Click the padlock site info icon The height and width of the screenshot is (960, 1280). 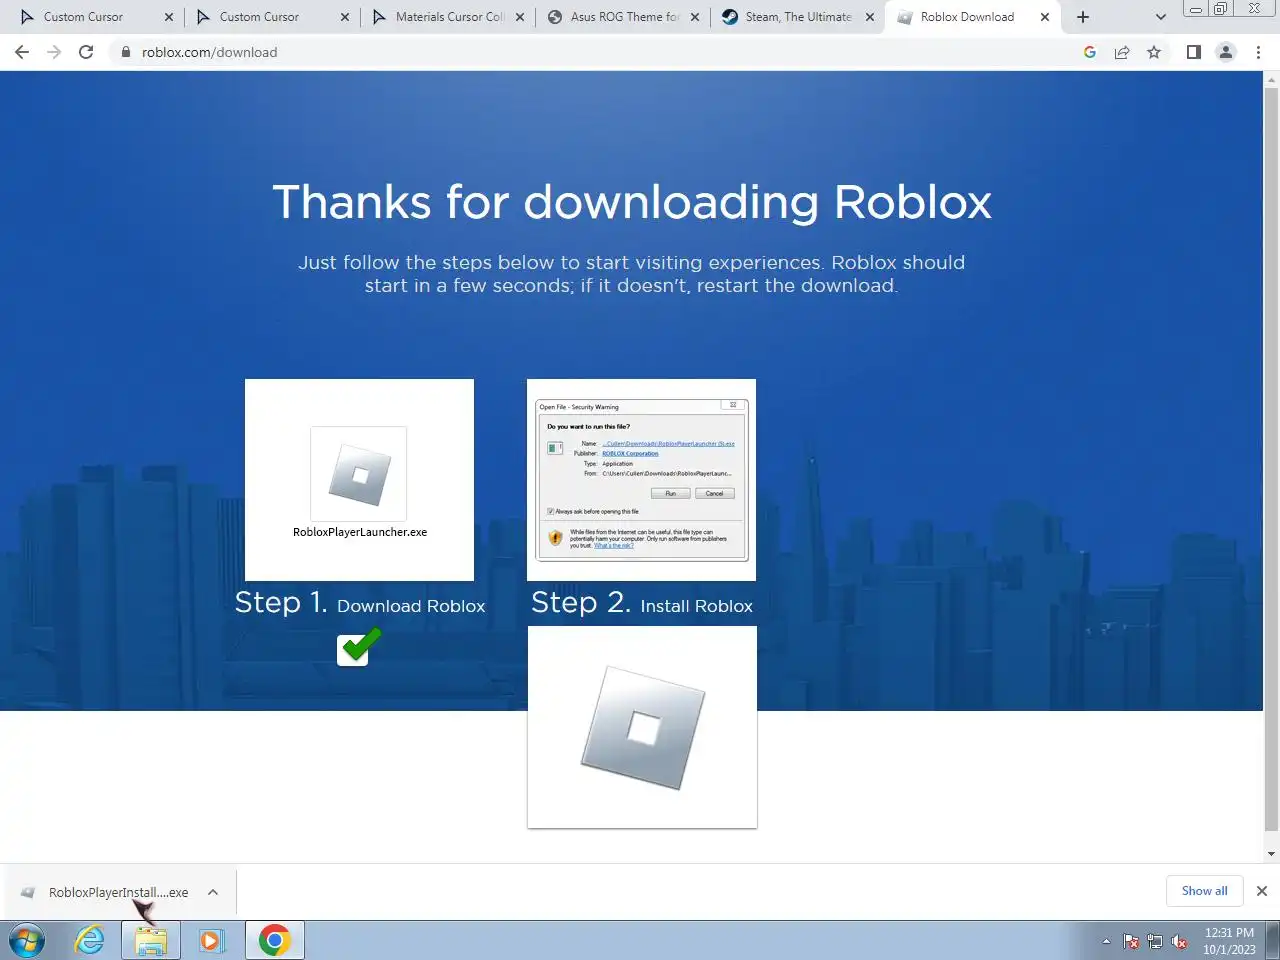126,52
